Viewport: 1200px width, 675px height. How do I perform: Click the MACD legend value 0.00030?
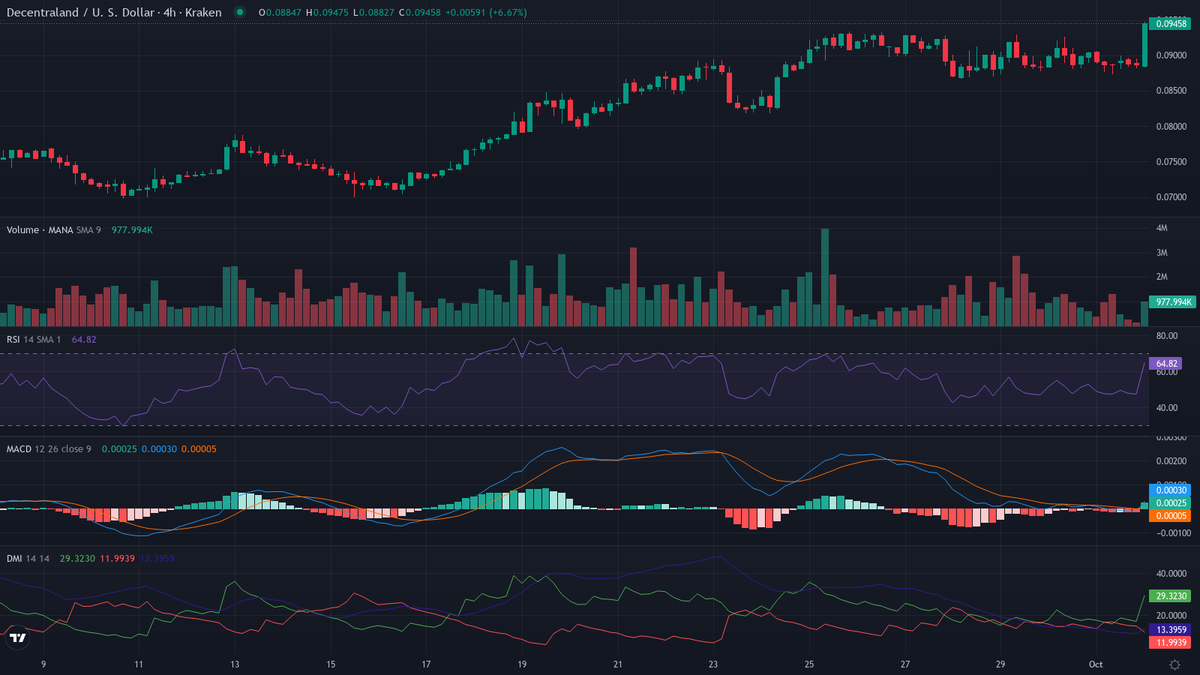click(x=158, y=449)
